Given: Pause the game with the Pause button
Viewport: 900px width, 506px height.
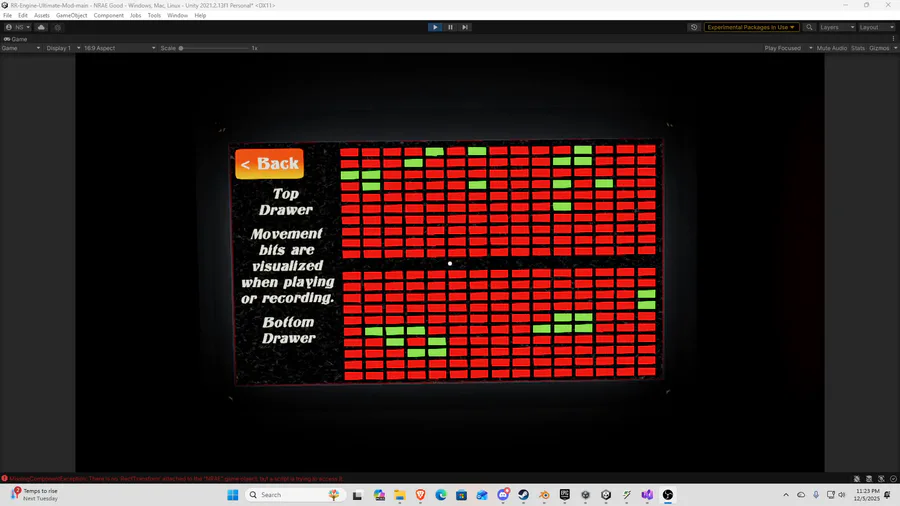Looking at the screenshot, I should click(450, 27).
